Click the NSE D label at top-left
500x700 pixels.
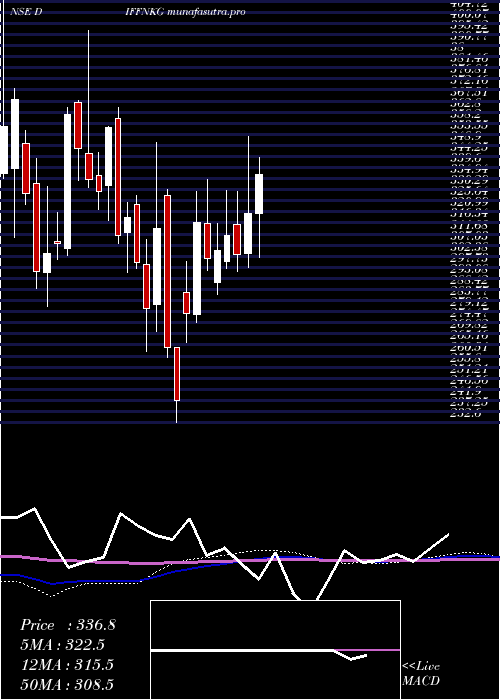coord(26,12)
